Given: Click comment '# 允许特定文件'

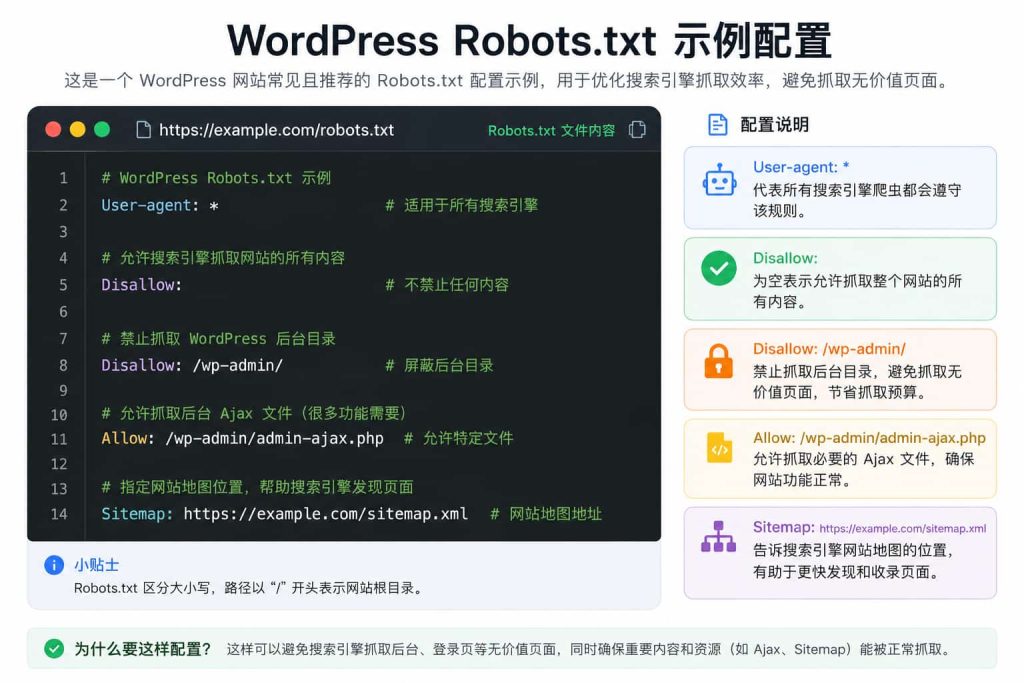Looking at the screenshot, I should 458,438.
